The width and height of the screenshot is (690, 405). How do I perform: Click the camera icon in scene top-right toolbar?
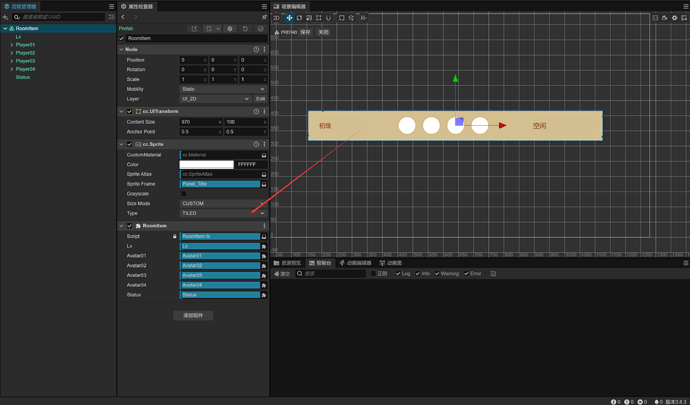(664, 18)
